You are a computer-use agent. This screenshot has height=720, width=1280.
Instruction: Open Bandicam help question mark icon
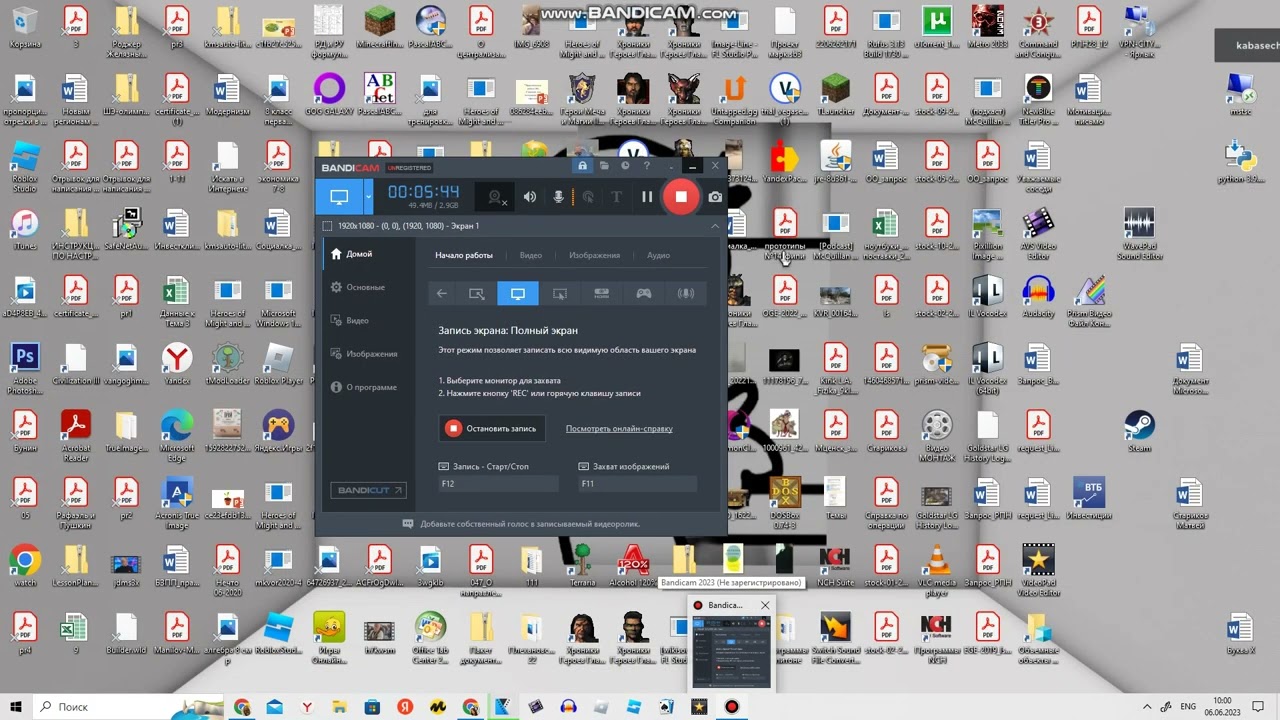point(647,166)
